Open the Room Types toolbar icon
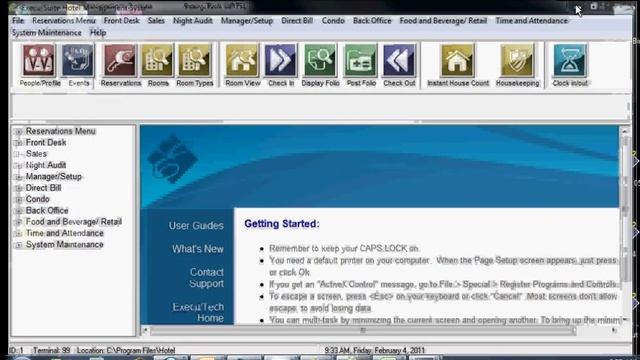Screen dimensions: 640x360 [x=195, y=61]
